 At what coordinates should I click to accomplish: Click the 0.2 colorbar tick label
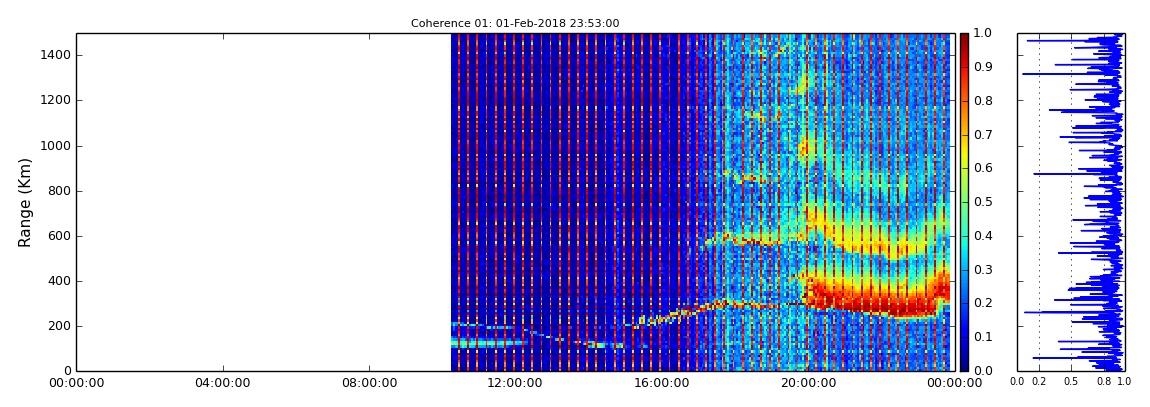click(981, 304)
